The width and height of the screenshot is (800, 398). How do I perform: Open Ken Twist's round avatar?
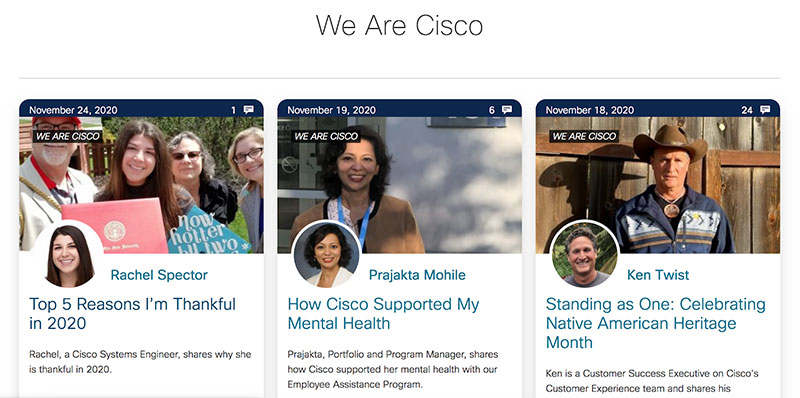[x=585, y=255]
